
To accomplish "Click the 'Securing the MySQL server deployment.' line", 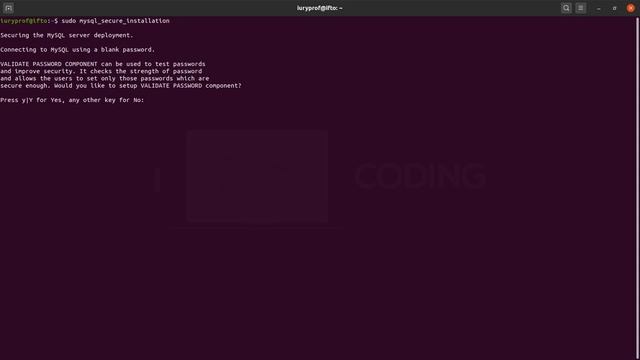I will (67, 35).
